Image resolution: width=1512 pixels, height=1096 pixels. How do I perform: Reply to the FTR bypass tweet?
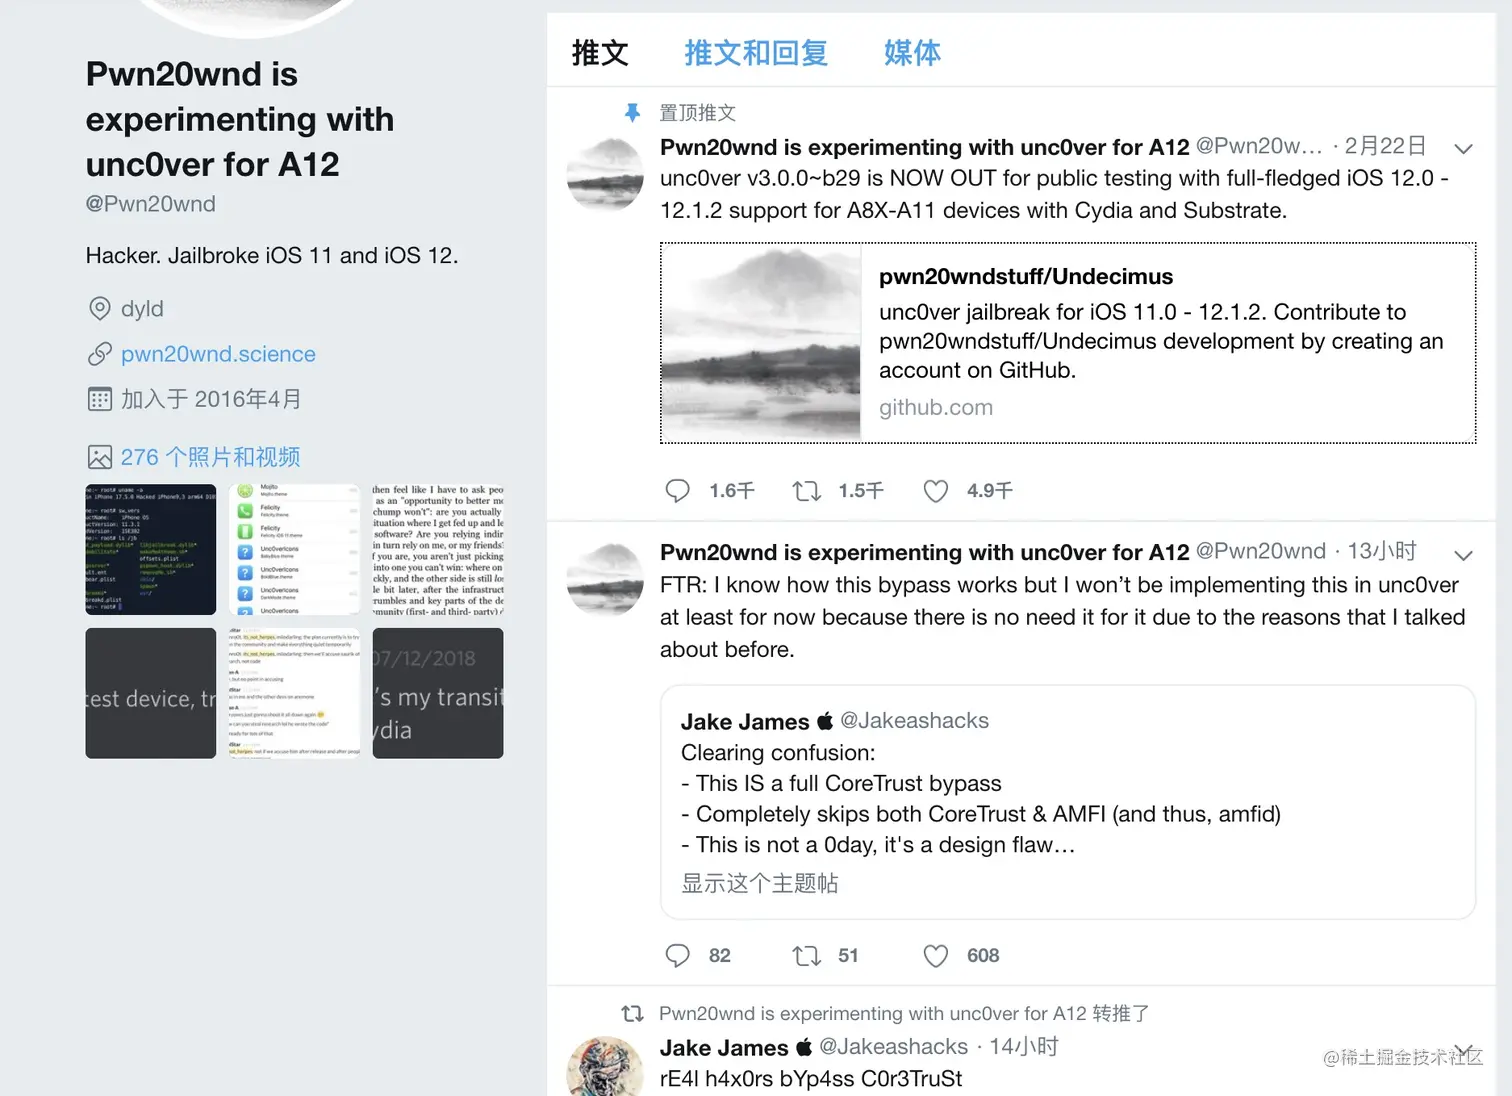coord(678,956)
